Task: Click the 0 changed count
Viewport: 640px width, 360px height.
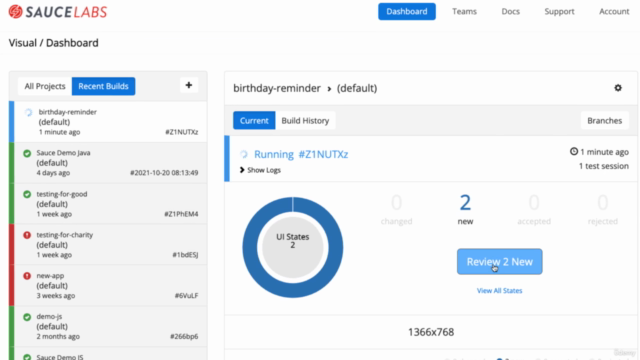Action: coord(396,209)
